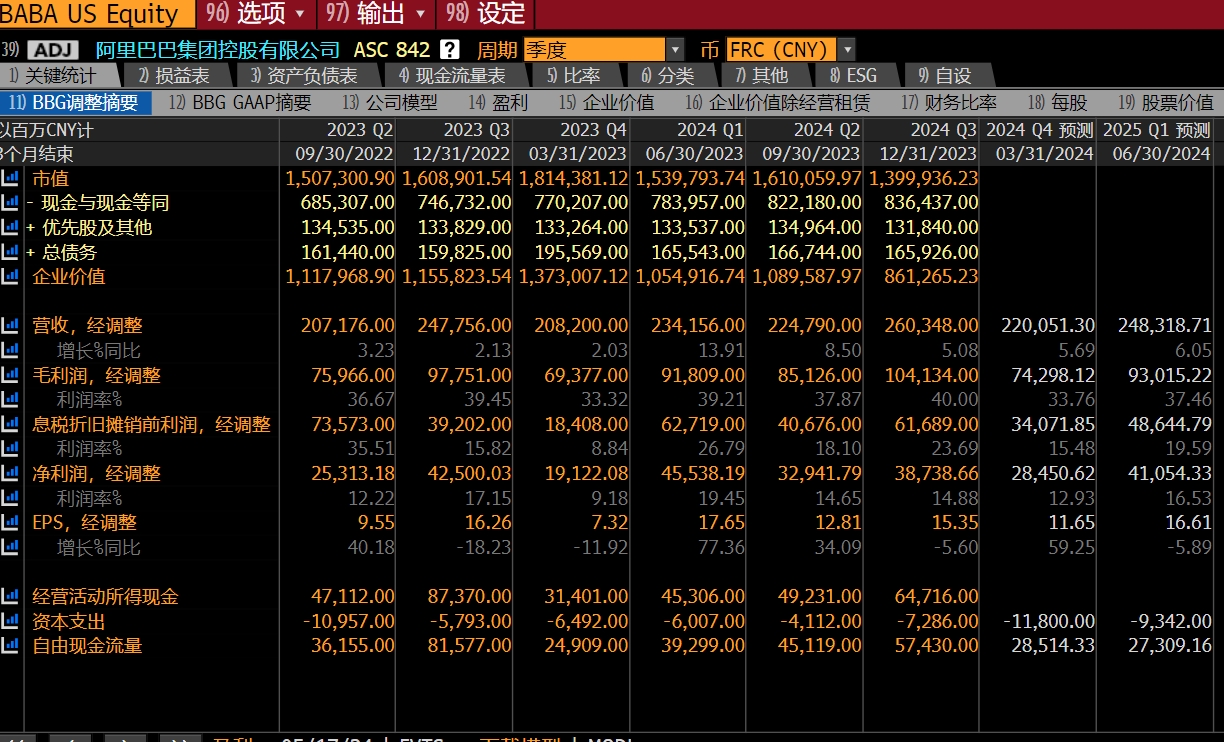1224x742 pixels.
Task: Open the chart icon beside 经营活动所得现金
Action: [x=11, y=596]
